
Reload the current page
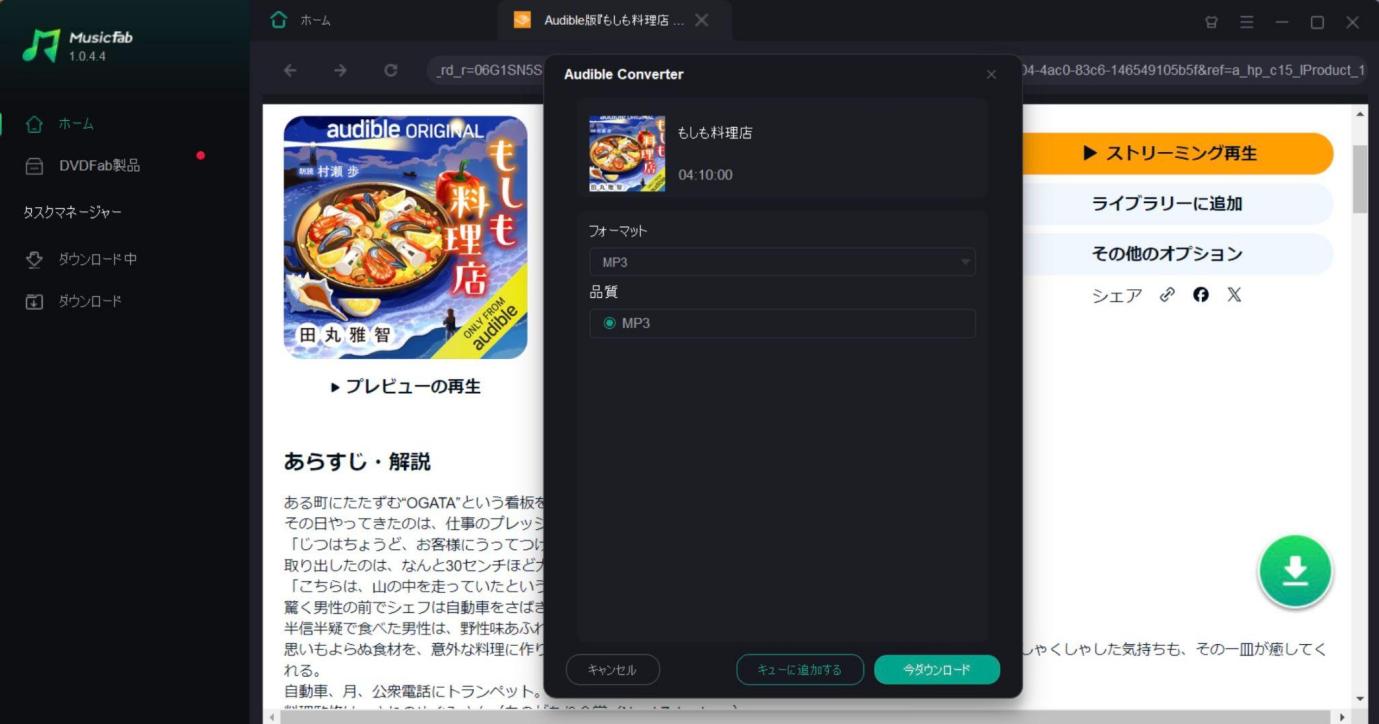(x=391, y=70)
